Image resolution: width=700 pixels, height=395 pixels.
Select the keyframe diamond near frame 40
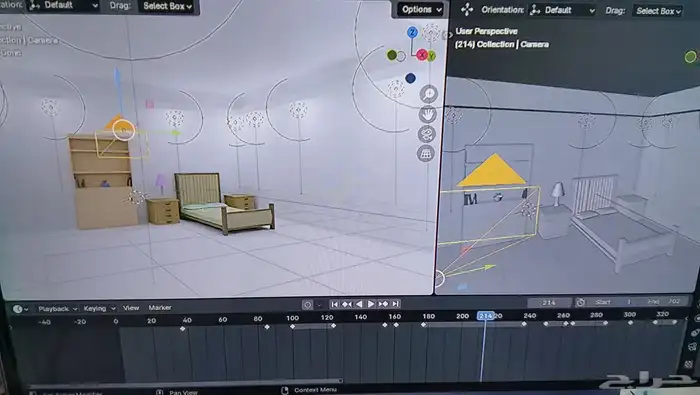click(182, 329)
